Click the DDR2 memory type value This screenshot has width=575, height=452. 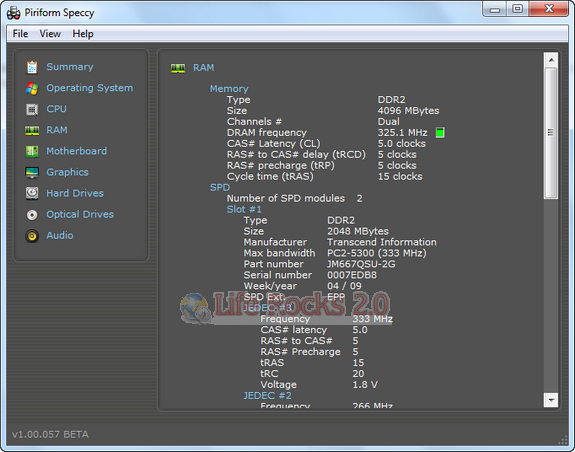[x=391, y=100]
